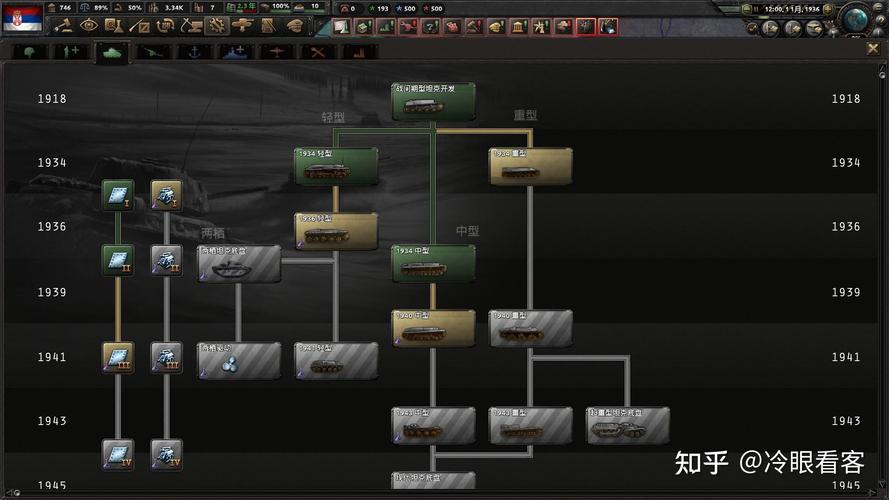The height and width of the screenshot is (500, 889).
Task: Select 1934 重型 tank technology
Action: coord(531,166)
